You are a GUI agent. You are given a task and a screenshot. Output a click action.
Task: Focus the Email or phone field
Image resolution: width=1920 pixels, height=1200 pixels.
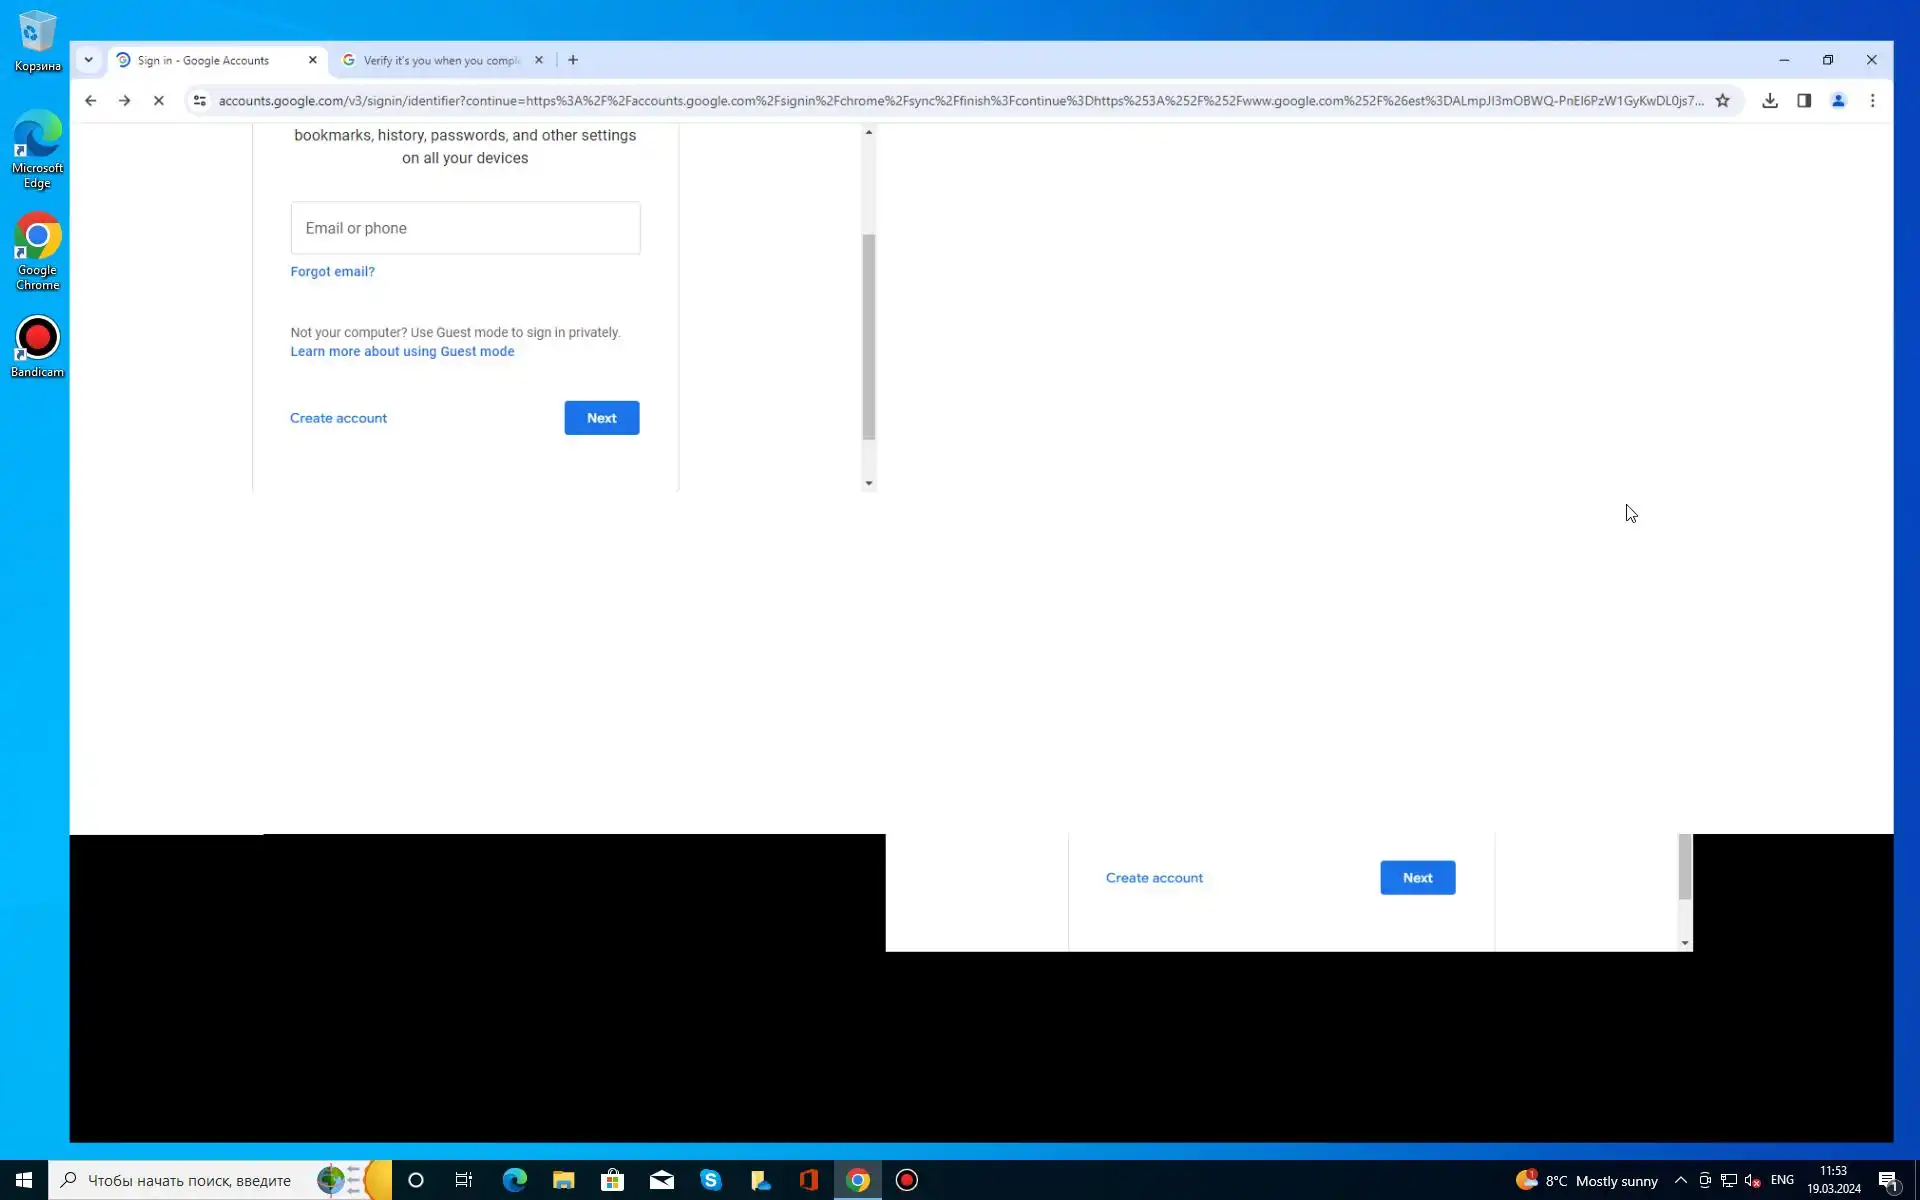click(465, 228)
